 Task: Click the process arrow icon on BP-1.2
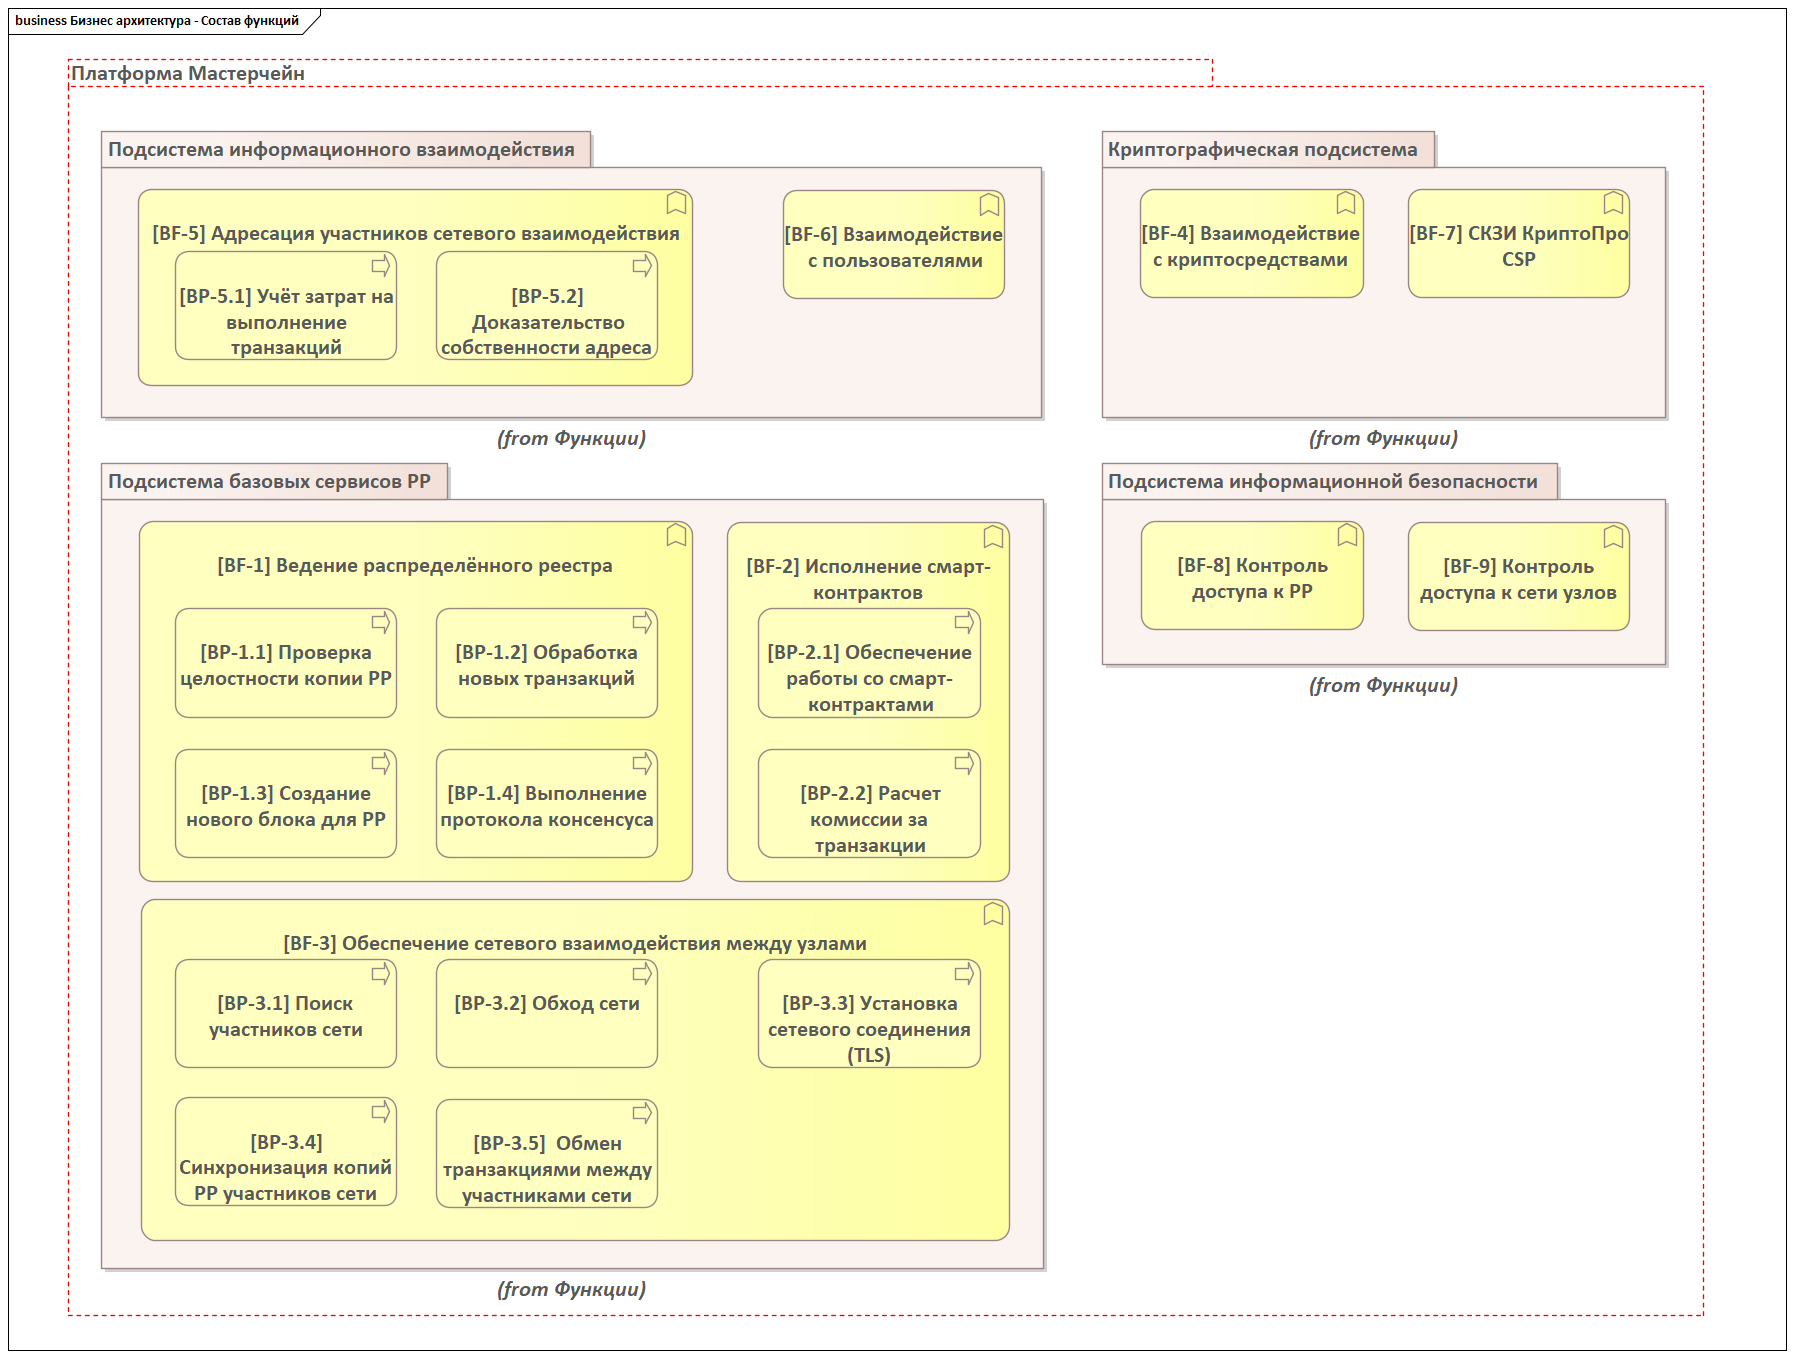click(x=642, y=622)
